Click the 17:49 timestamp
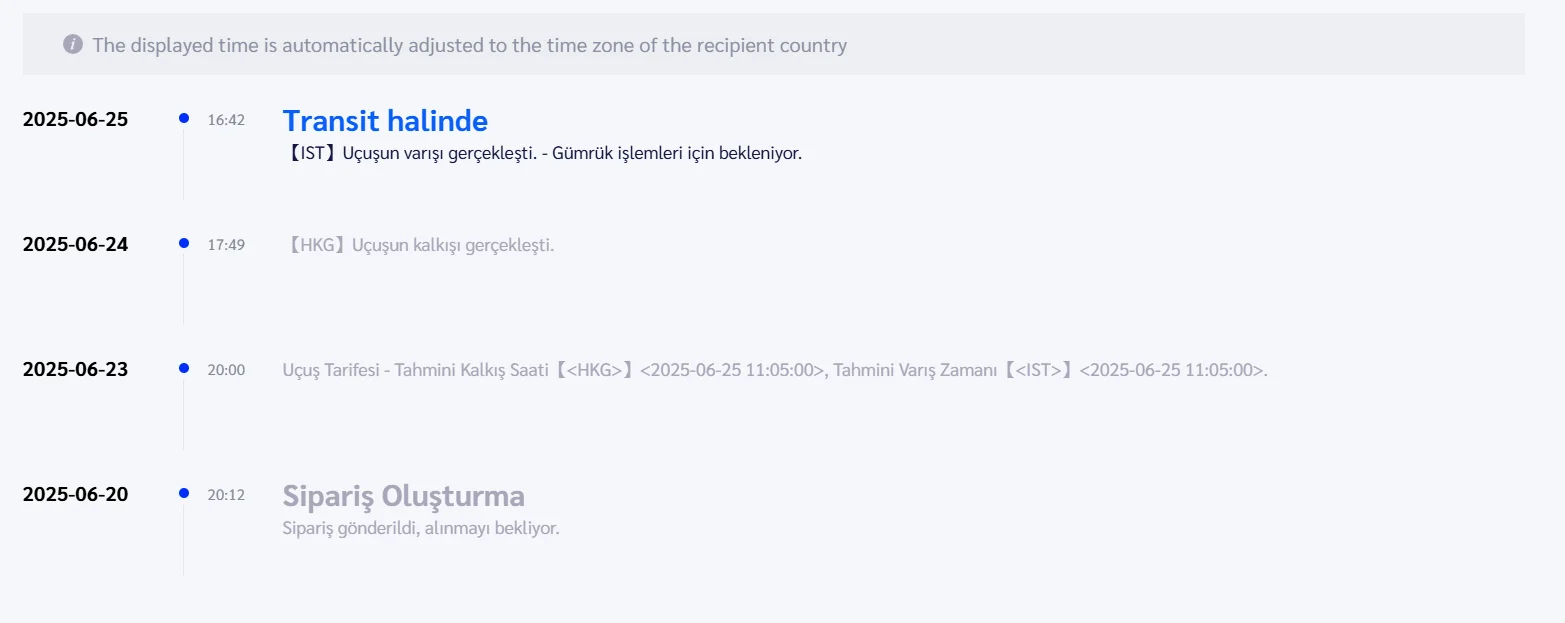This screenshot has height=623, width=1565. coord(226,245)
